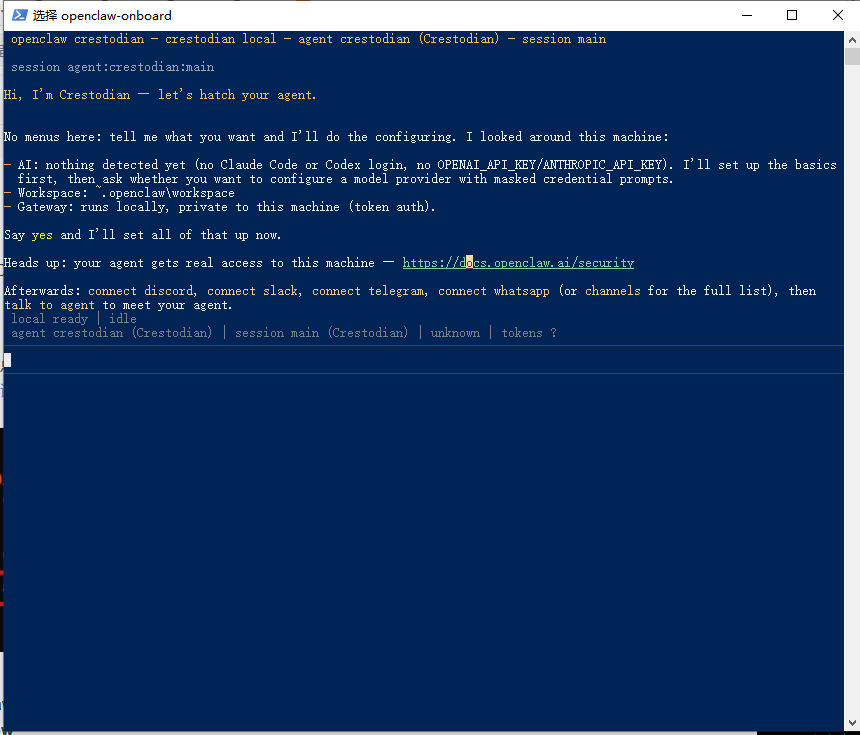
Task: Click 'connect telegram' command text
Action: pos(369,291)
